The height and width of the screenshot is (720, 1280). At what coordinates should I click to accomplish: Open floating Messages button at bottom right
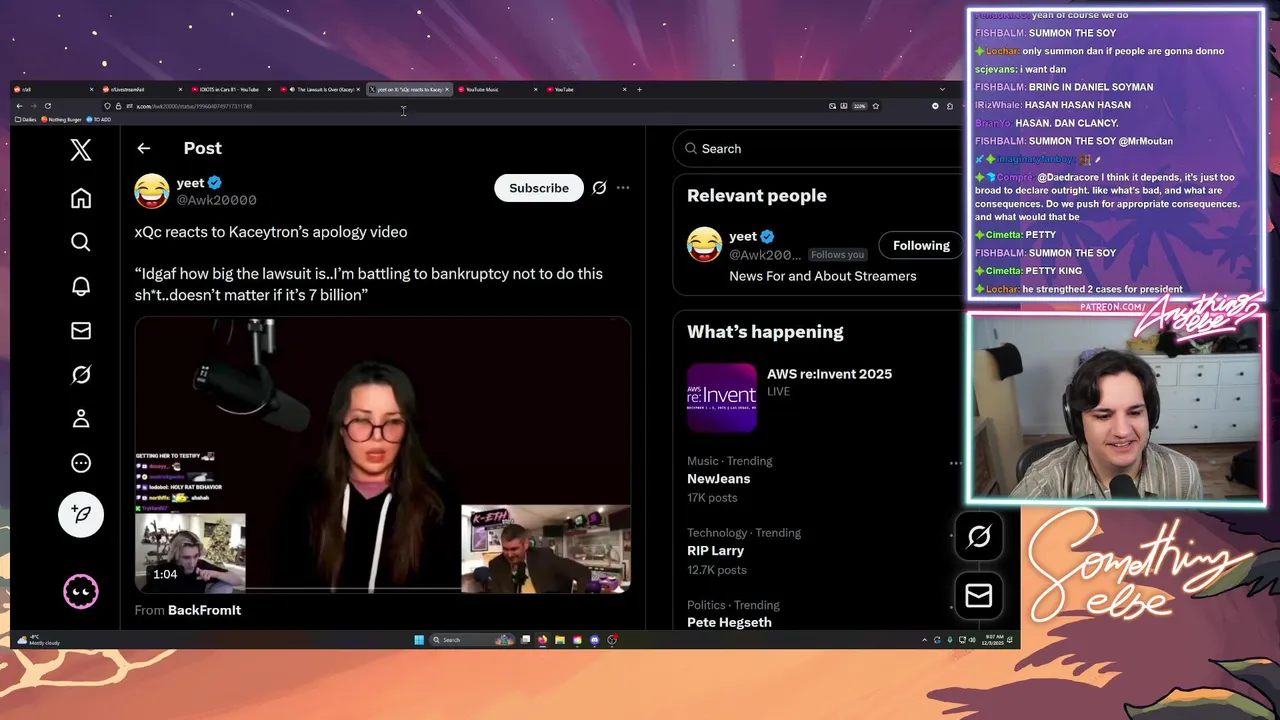[979, 596]
